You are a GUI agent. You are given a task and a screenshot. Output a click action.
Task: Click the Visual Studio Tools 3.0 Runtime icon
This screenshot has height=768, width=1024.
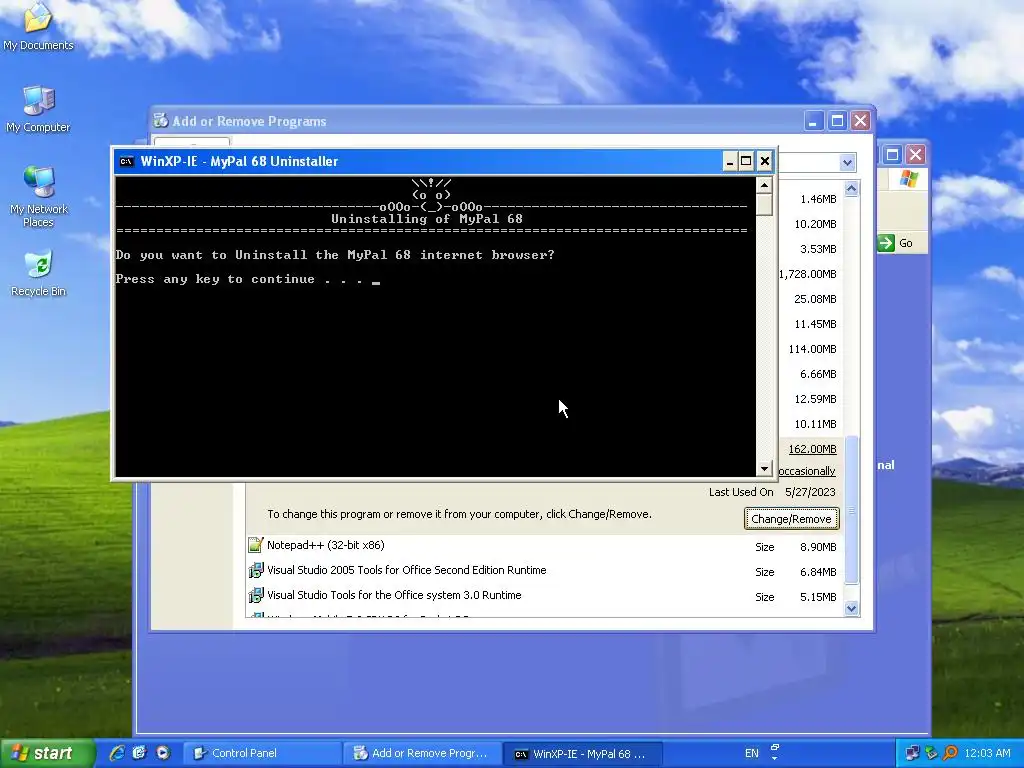click(255, 595)
